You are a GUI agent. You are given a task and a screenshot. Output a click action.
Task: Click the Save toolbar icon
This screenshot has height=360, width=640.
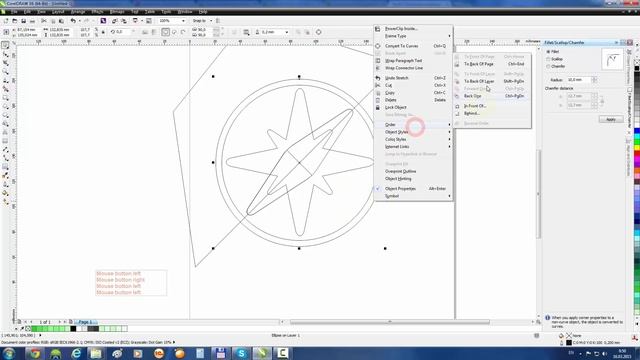click(23, 21)
